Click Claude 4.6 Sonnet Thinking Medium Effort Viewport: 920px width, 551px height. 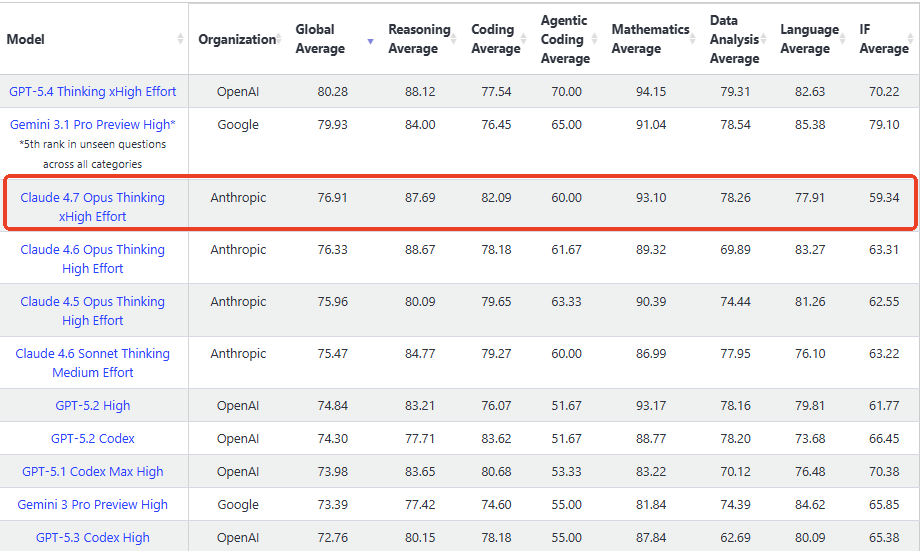(93, 363)
